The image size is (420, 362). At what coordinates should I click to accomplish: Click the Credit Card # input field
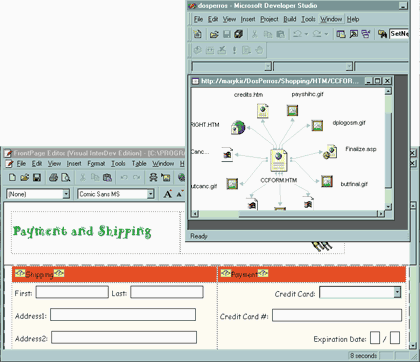click(337, 315)
